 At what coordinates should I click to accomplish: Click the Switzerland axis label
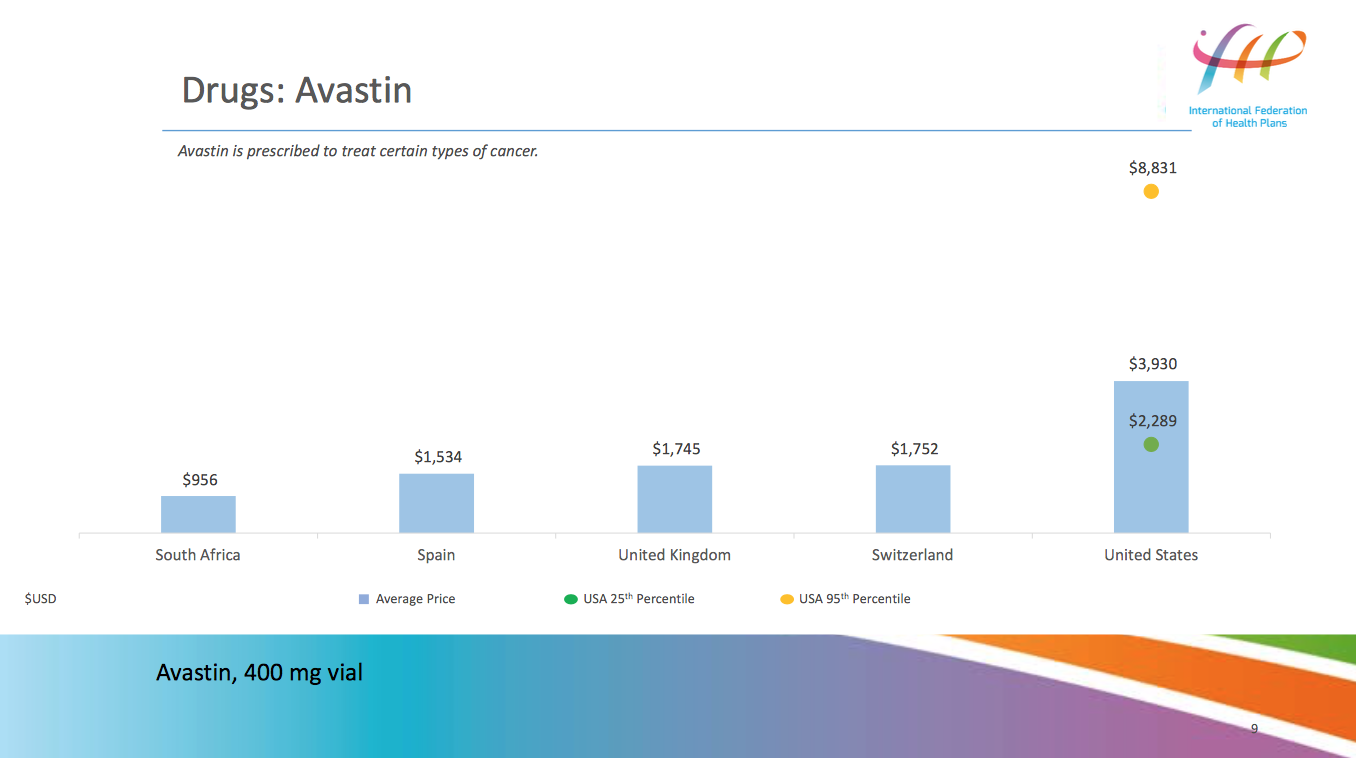click(x=912, y=555)
